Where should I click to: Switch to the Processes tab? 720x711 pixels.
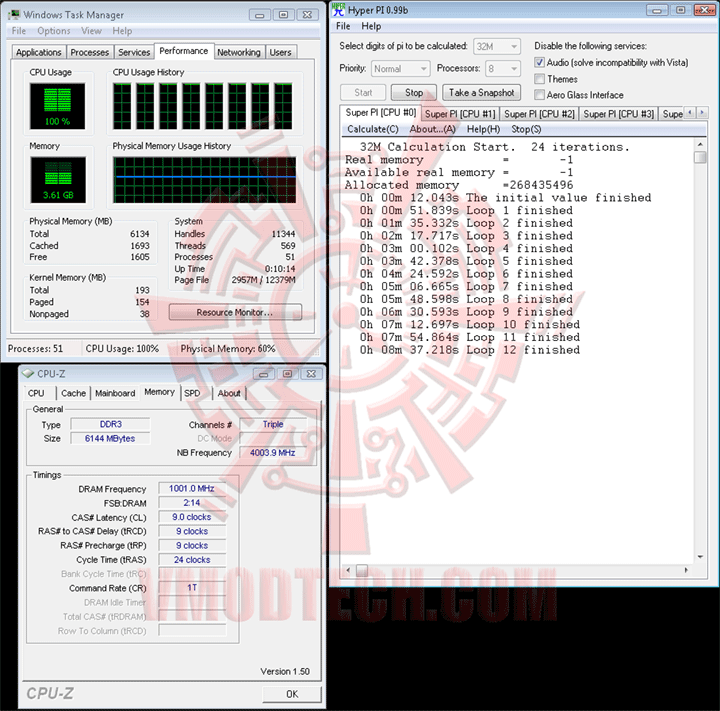(x=90, y=52)
